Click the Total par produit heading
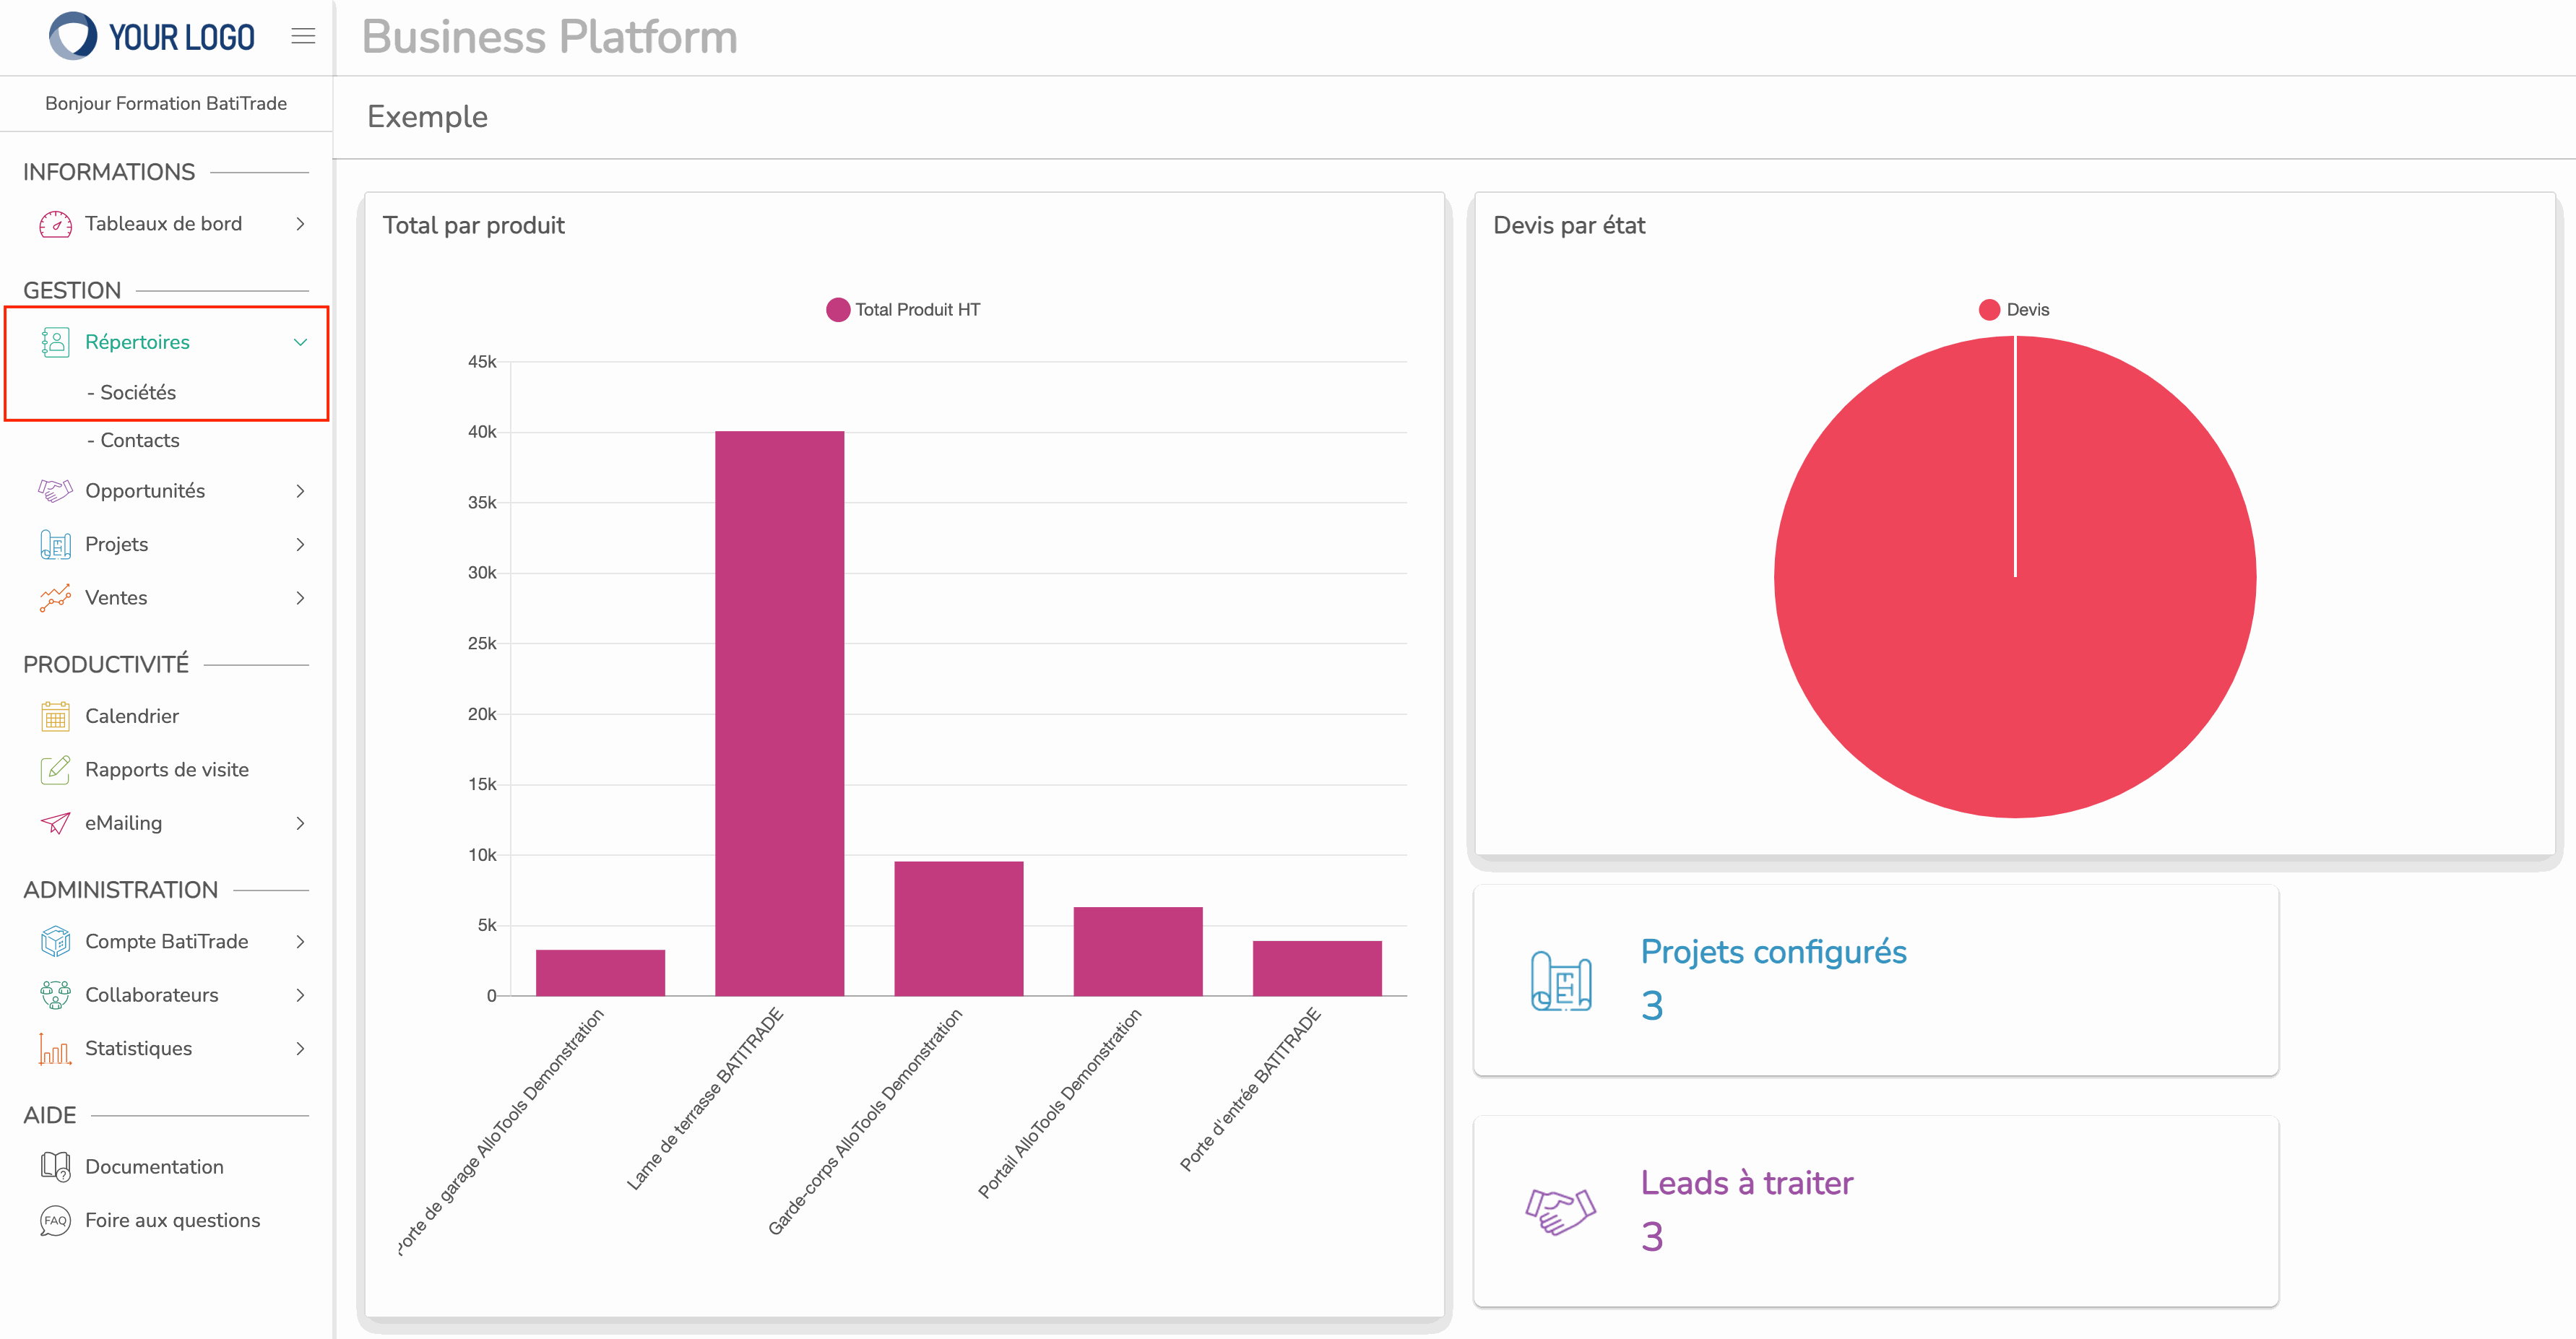2576x1339 pixels. click(473, 225)
